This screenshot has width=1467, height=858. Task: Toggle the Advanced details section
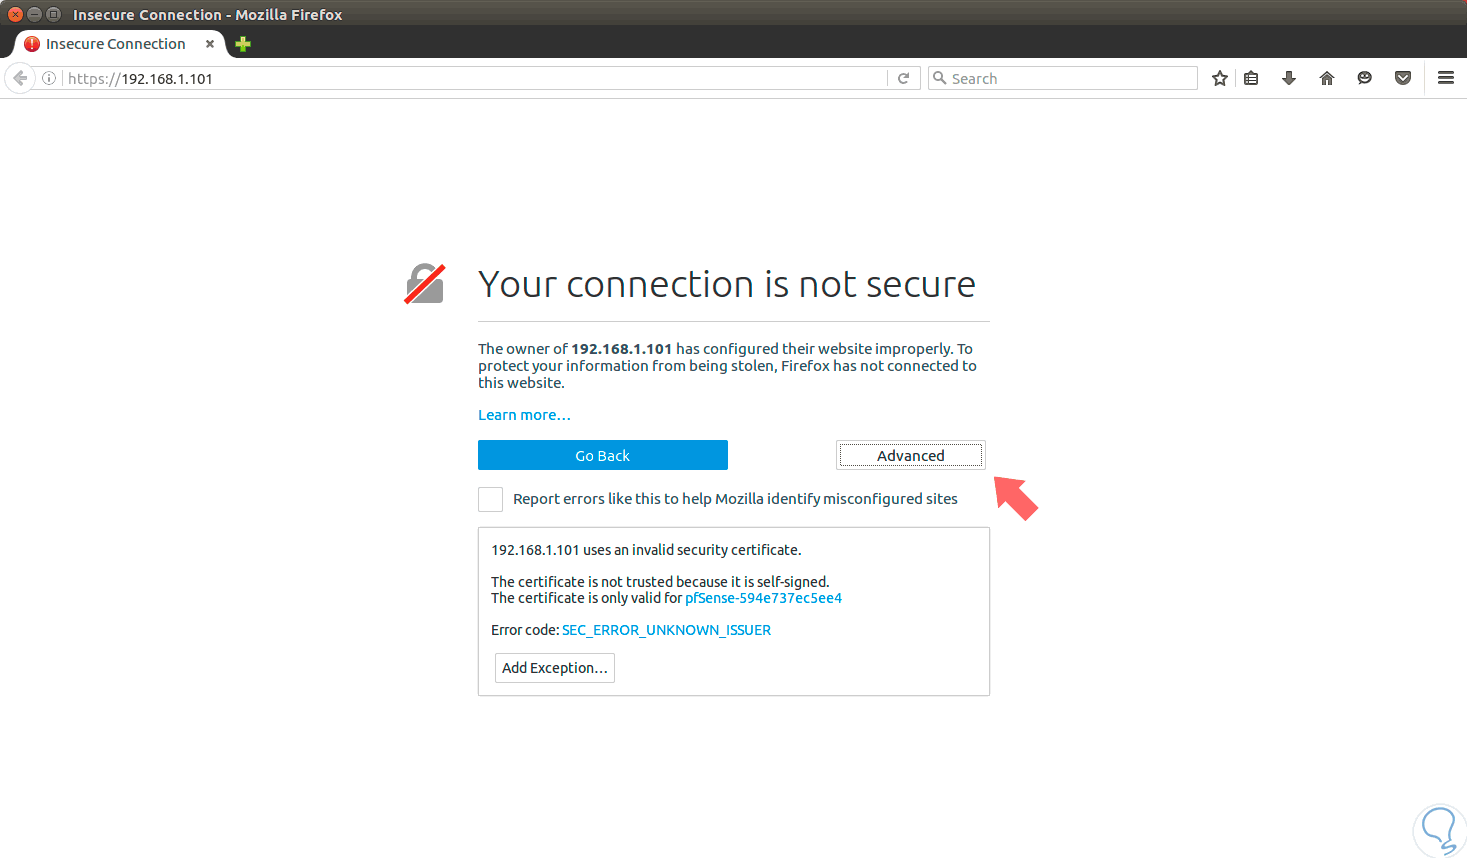pyautogui.click(x=910, y=455)
